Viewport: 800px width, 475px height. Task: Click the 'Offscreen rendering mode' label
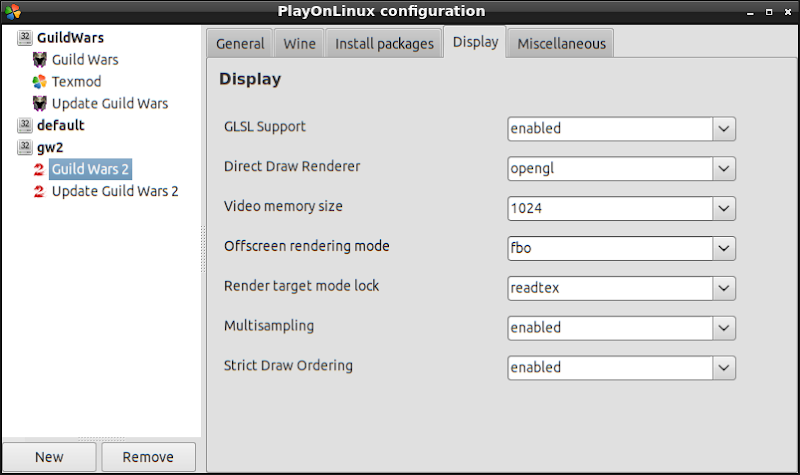pos(307,246)
